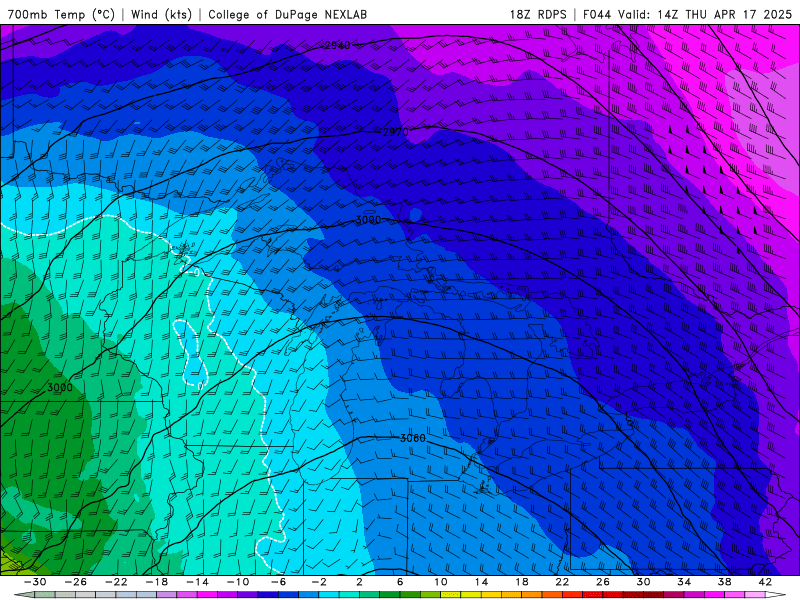Click the 3000 contour label over dark green area

(x=60, y=387)
